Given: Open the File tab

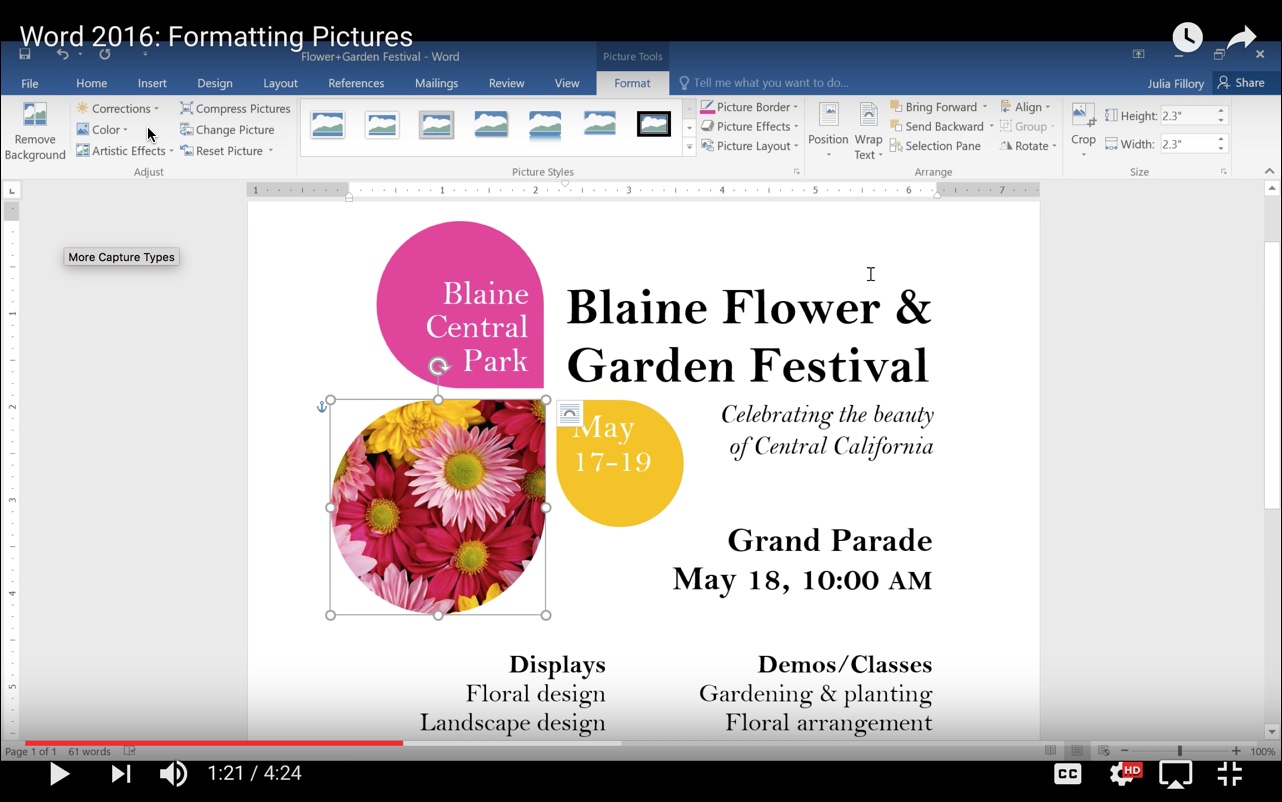Looking at the screenshot, I should coord(30,83).
